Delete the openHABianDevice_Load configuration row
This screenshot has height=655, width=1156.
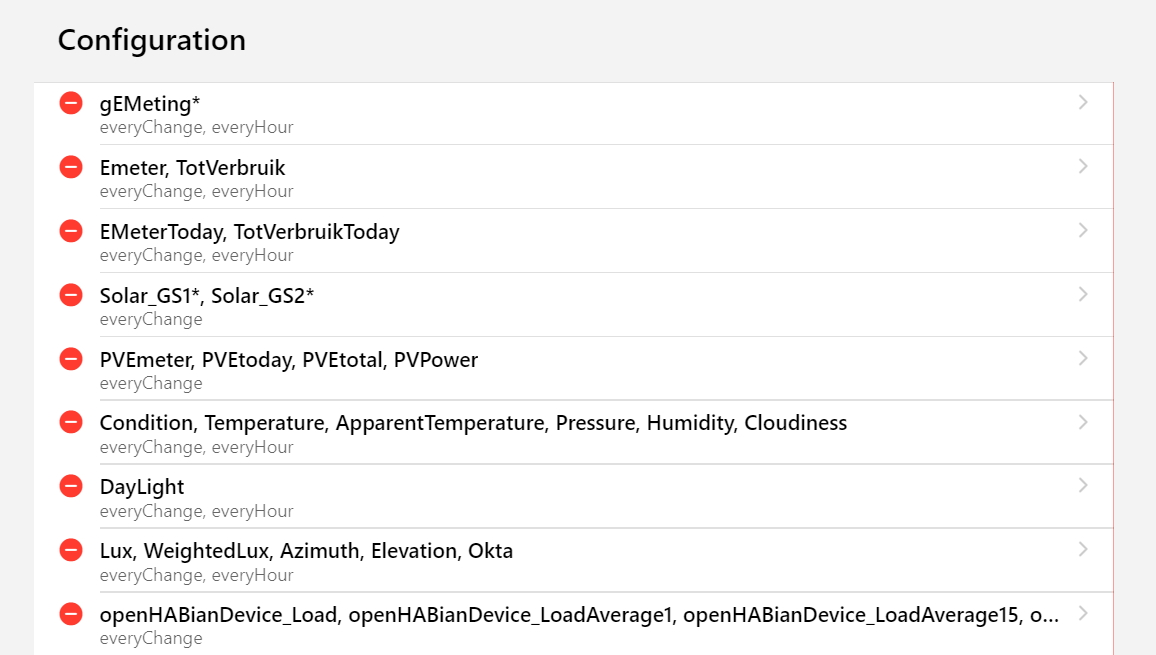[71, 614]
